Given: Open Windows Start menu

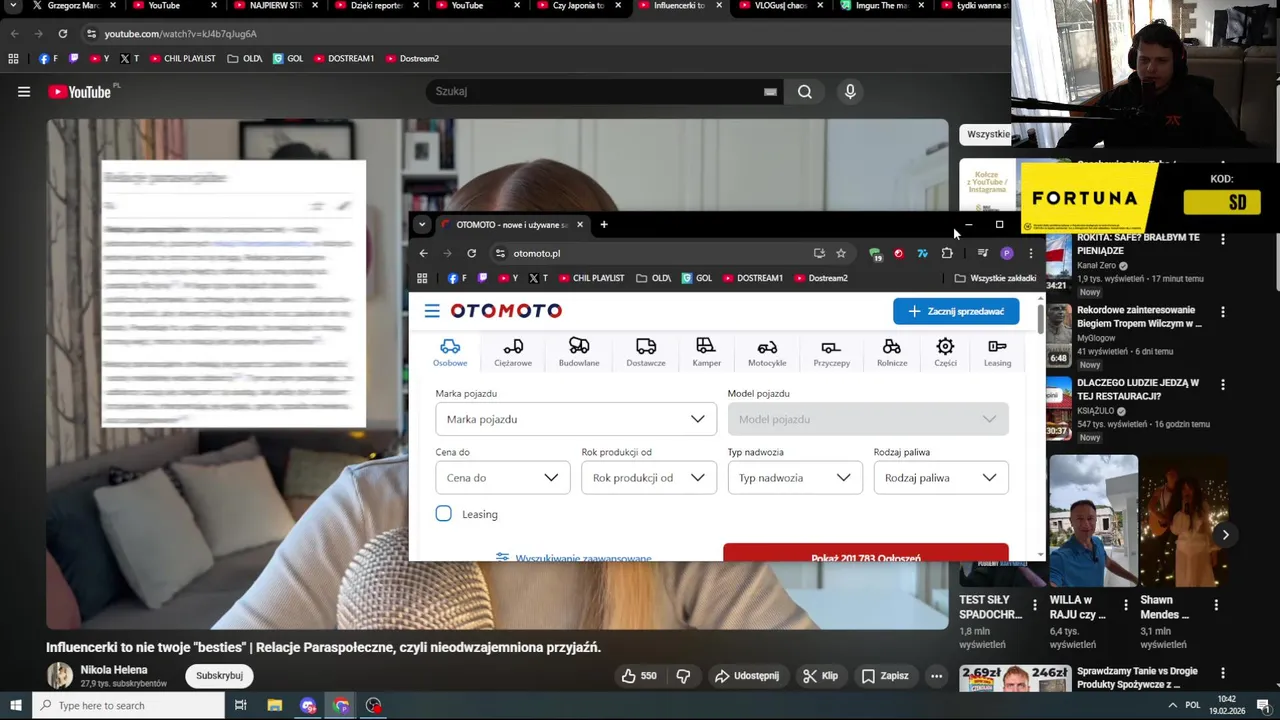Looking at the screenshot, I should coord(16,706).
